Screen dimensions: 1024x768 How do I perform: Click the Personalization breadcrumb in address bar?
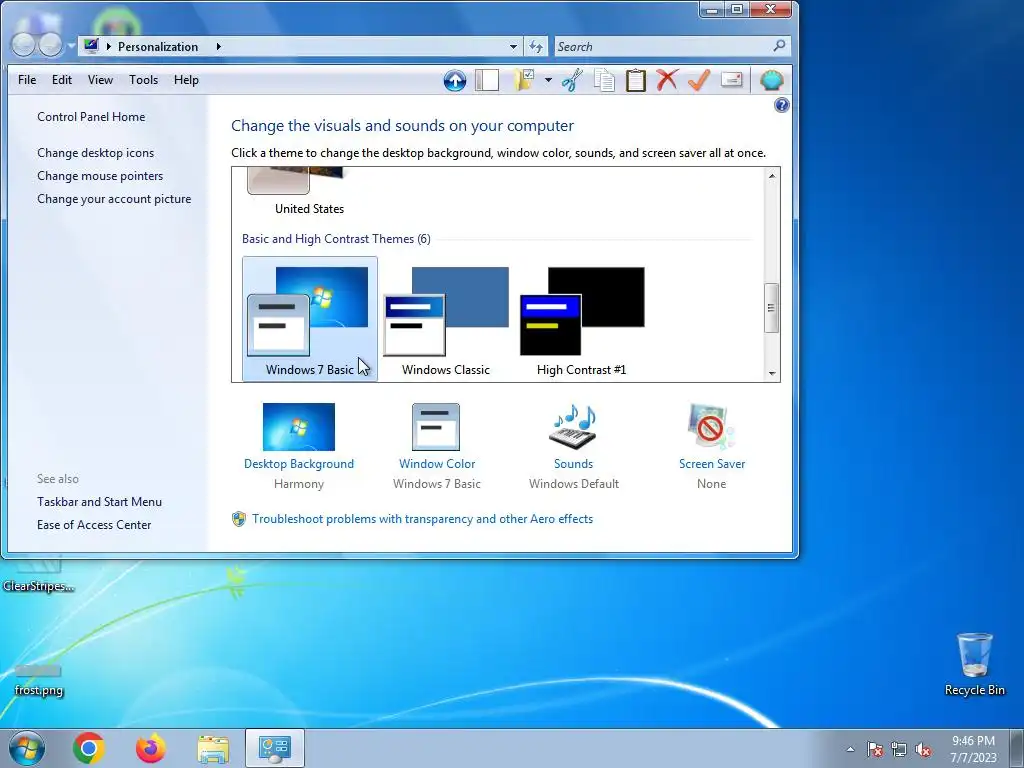point(157,46)
